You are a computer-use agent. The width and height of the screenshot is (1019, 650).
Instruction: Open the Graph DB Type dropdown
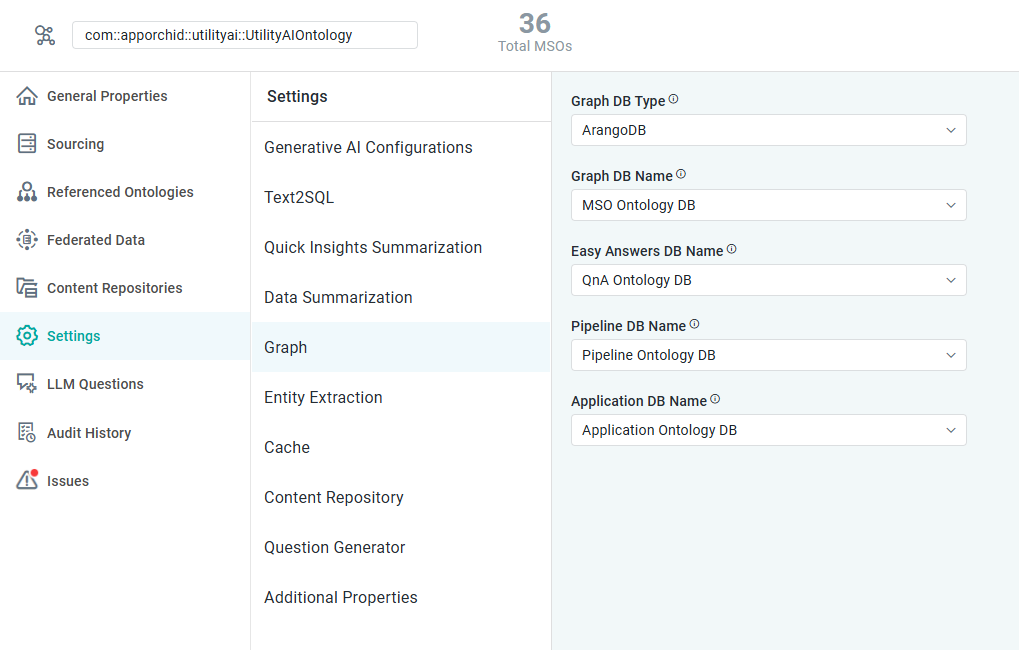768,130
